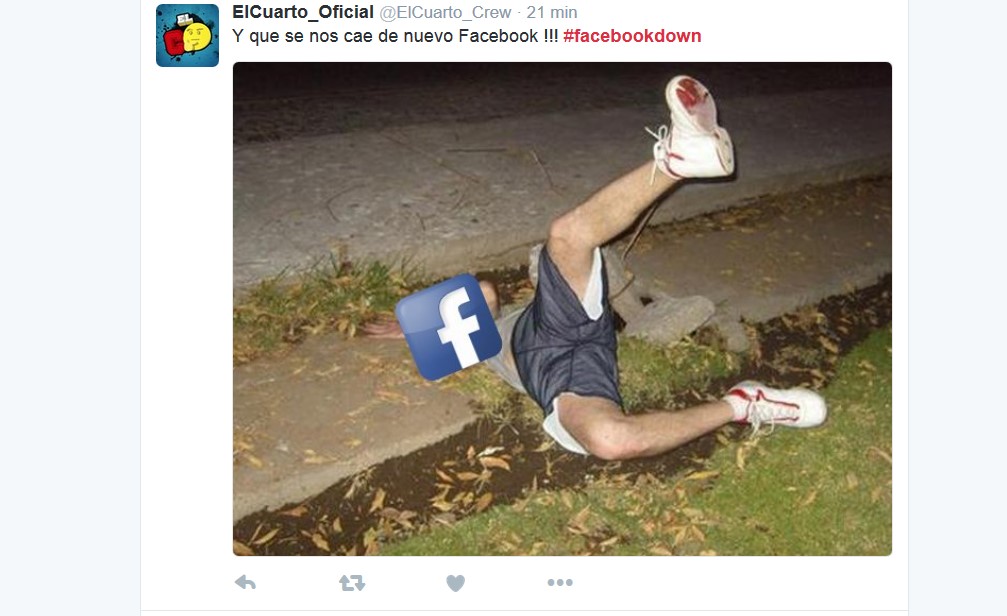Open the ElCuarto_Oficial display name link

[303, 12]
